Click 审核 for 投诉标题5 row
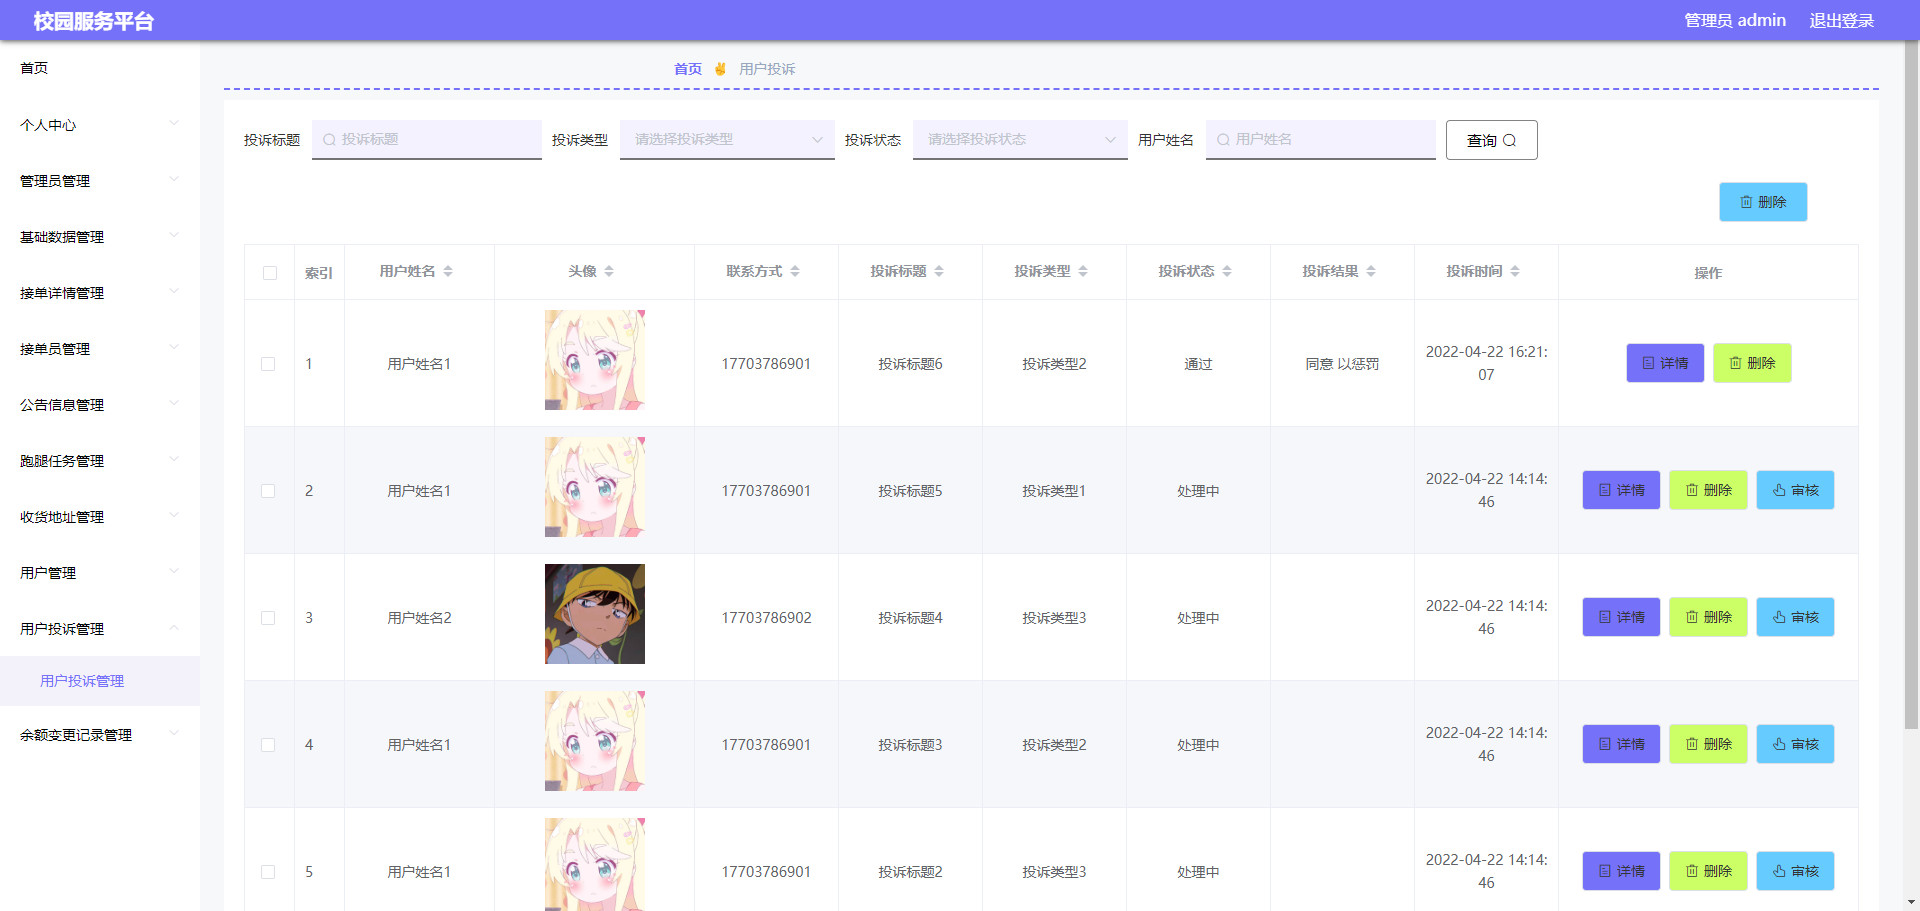 click(x=1795, y=490)
